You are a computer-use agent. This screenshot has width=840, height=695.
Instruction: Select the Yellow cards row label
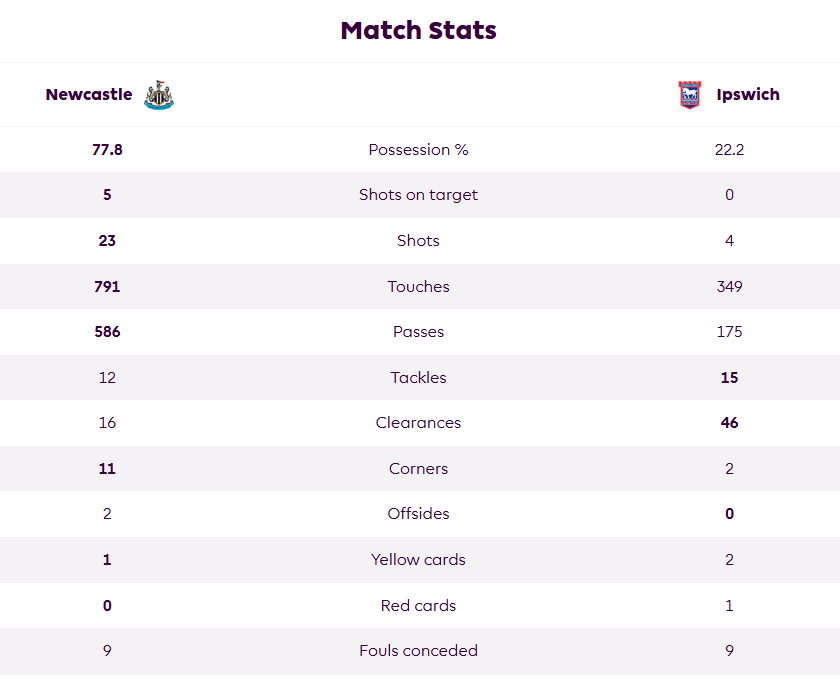click(418, 560)
